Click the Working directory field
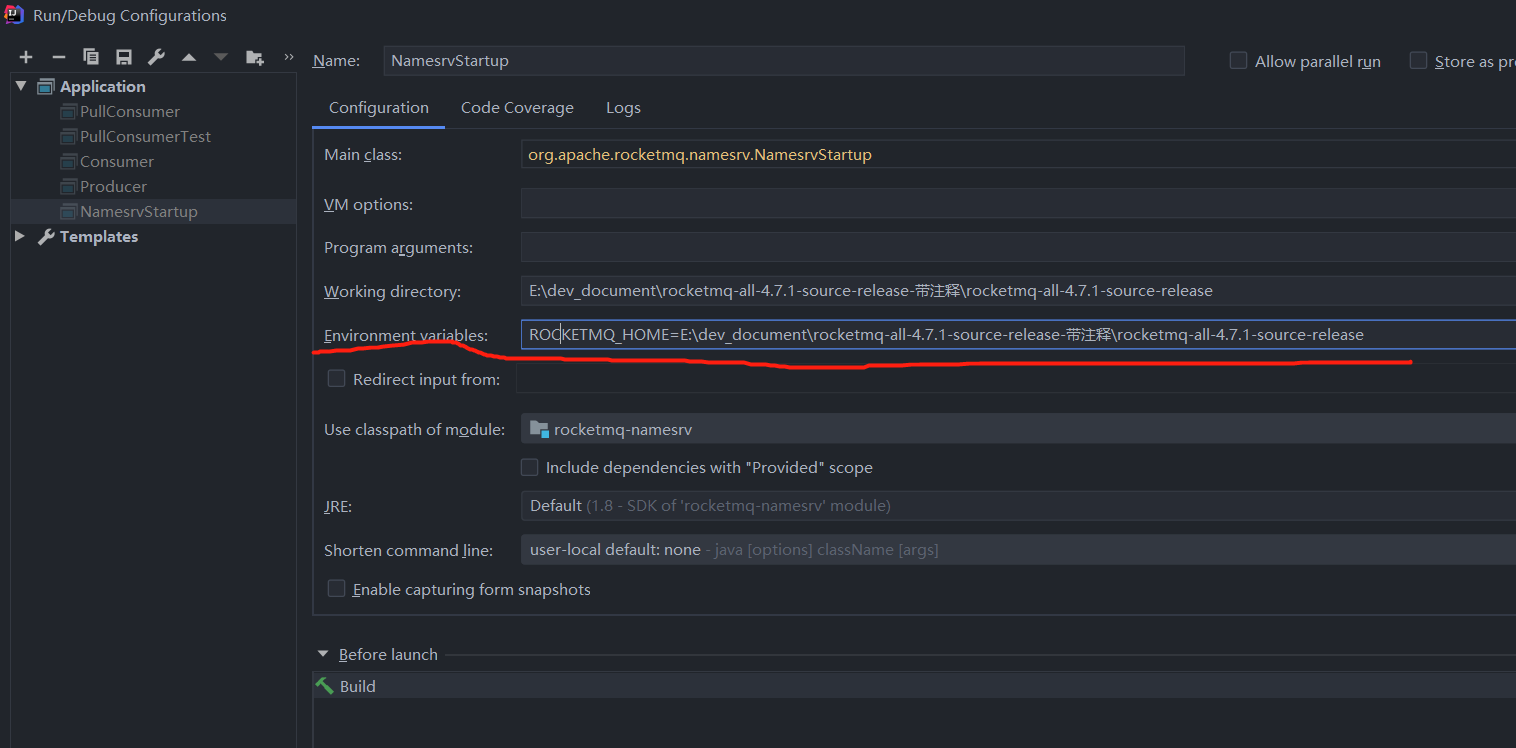 [1018, 291]
